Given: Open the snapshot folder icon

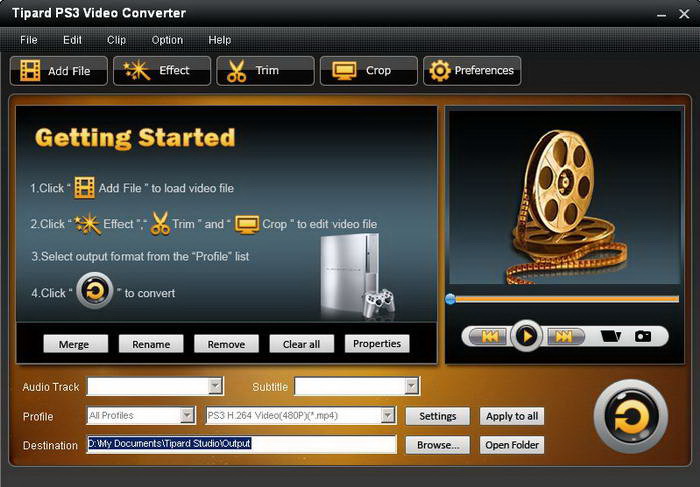Looking at the screenshot, I should [610, 336].
